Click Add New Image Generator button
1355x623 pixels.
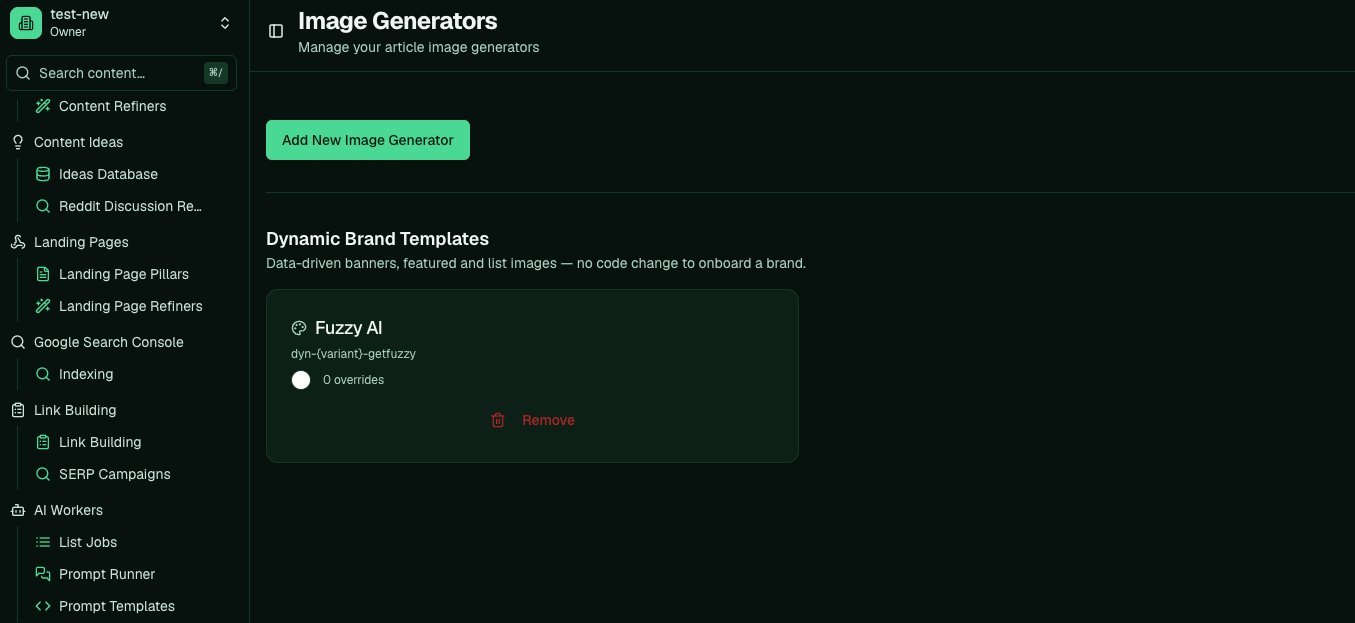point(368,140)
